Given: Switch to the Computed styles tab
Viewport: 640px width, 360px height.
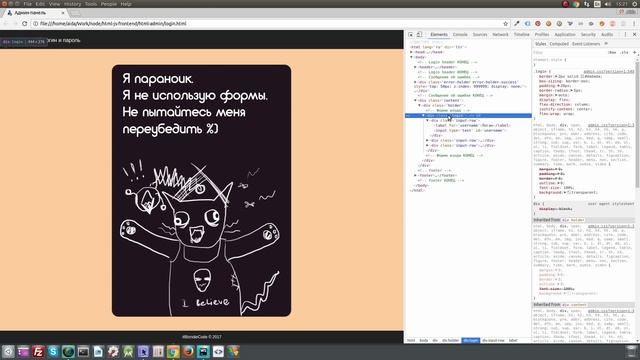Looking at the screenshot, I should click(559, 44).
